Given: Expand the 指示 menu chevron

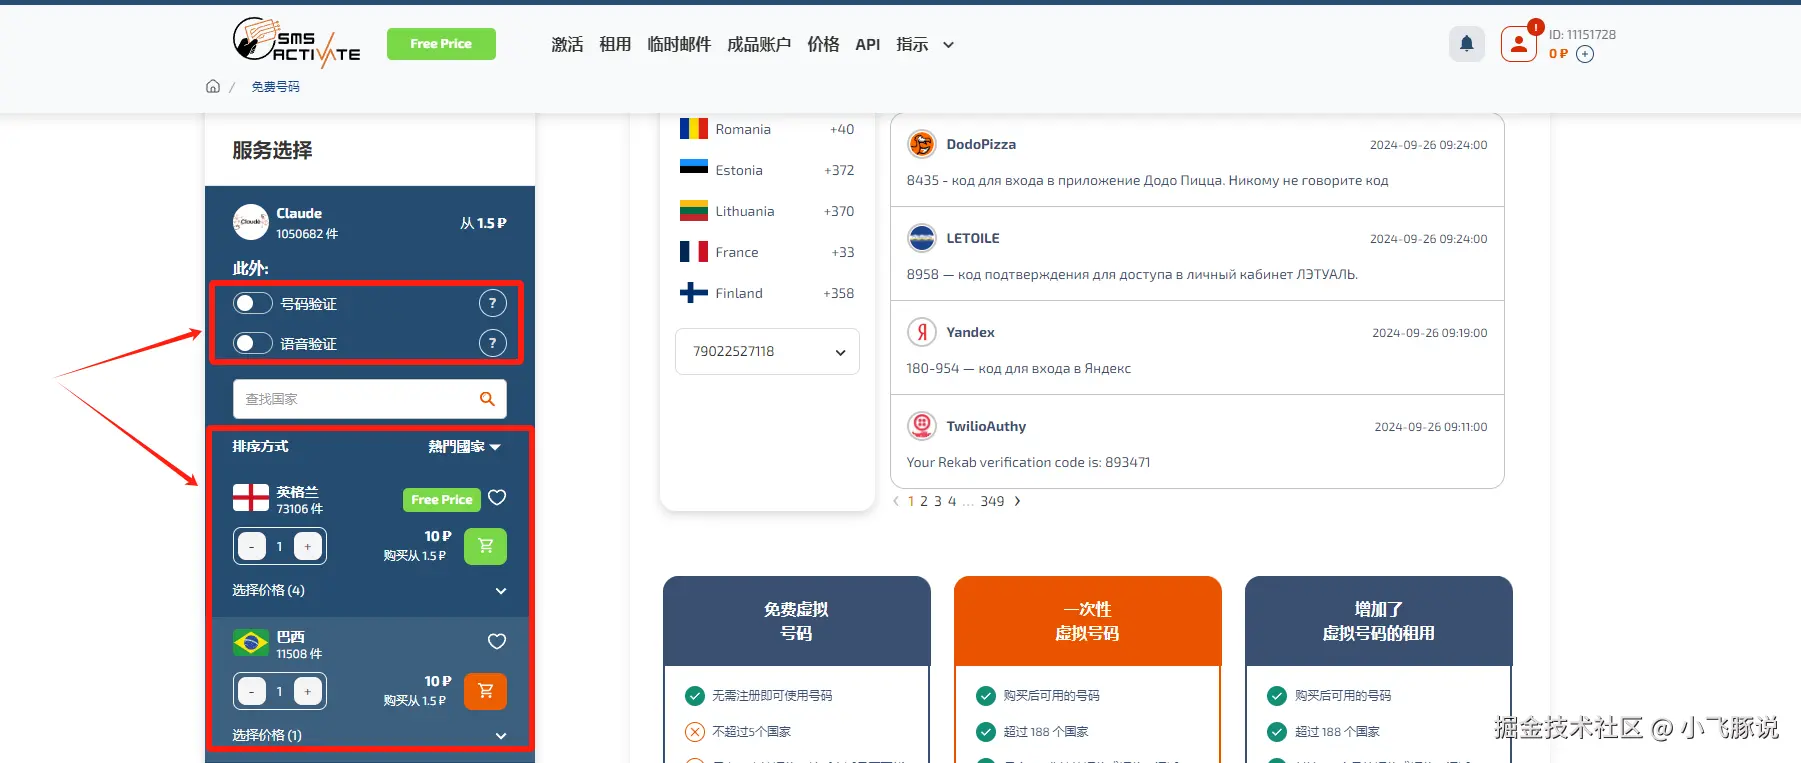Looking at the screenshot, I should coord(948,45).
